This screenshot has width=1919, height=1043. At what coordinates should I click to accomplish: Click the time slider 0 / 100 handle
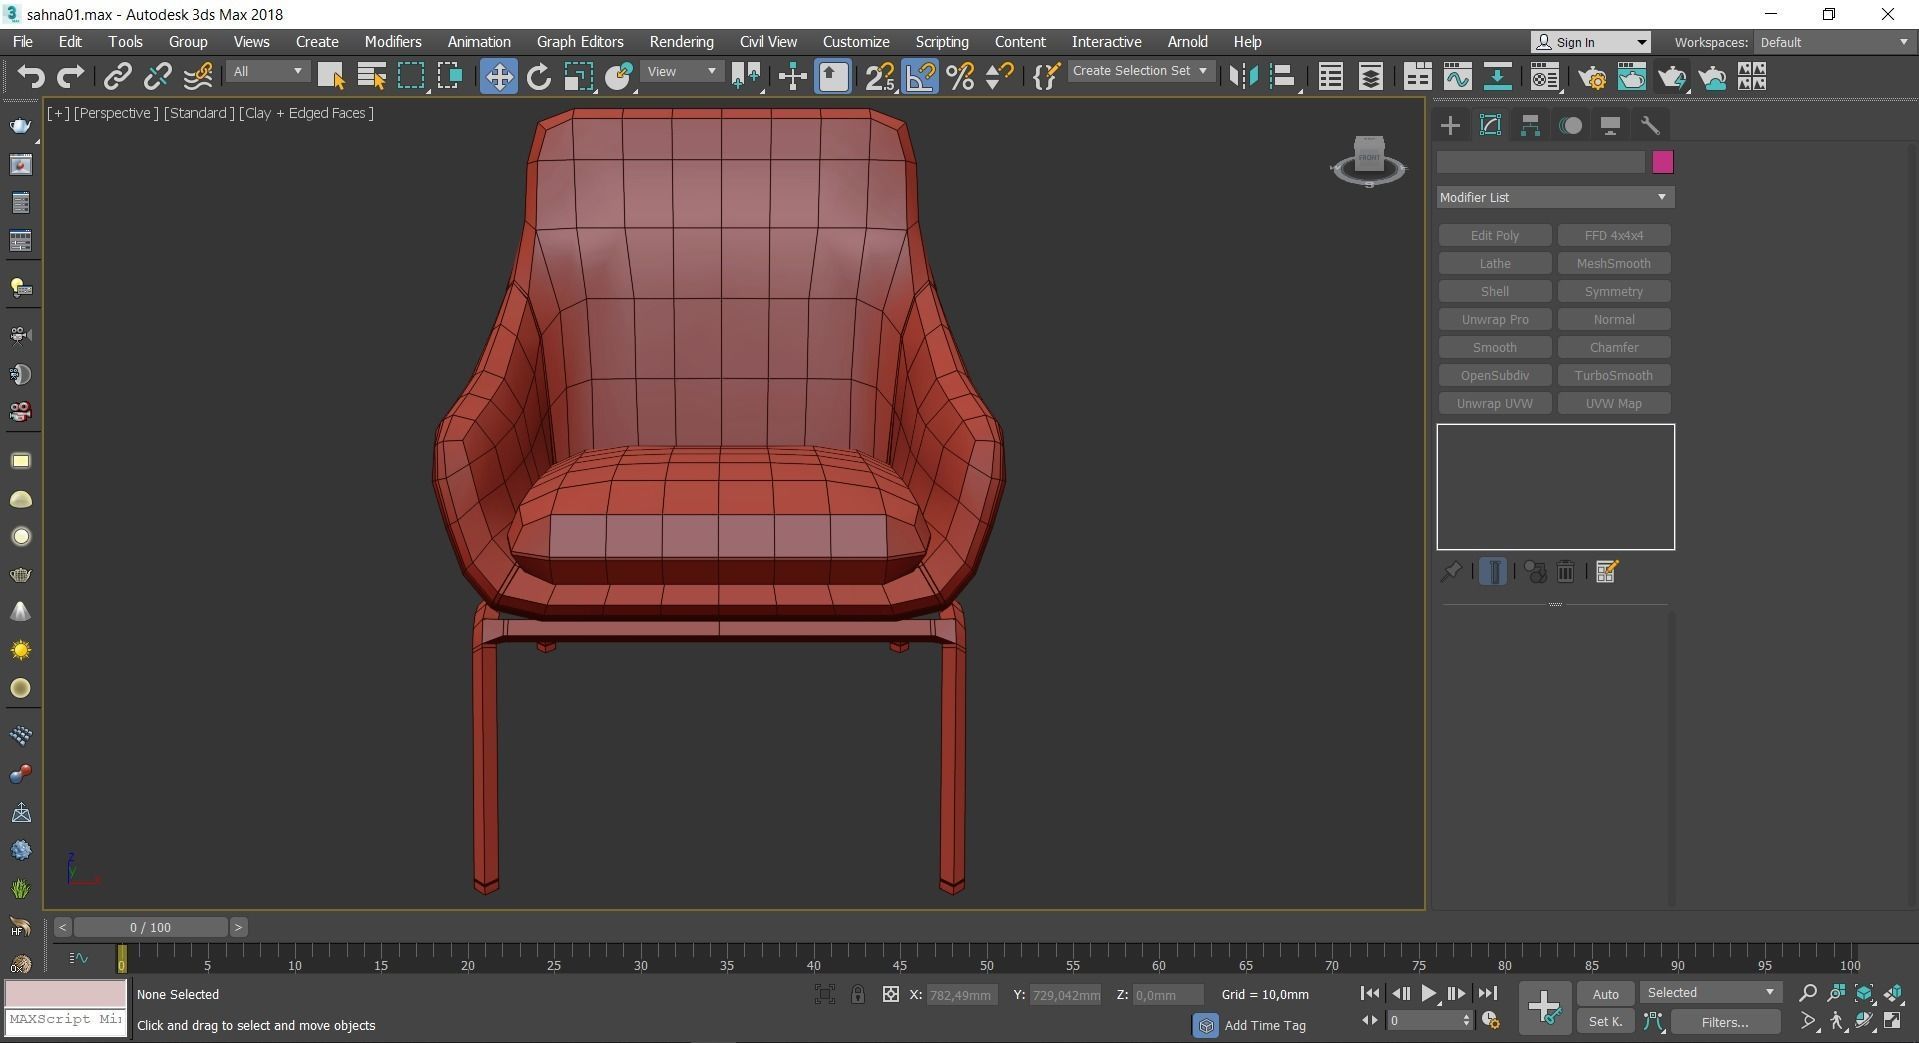[x=151, y=927]
